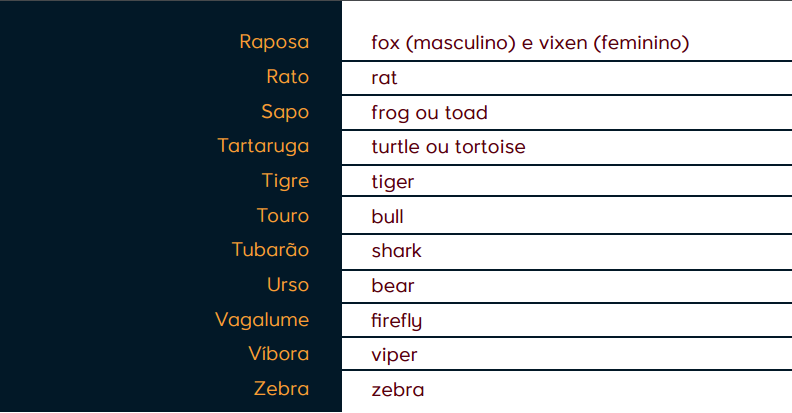792x413 pixels.
Task: Click the Urso label
Action: (x=288, y=285)
